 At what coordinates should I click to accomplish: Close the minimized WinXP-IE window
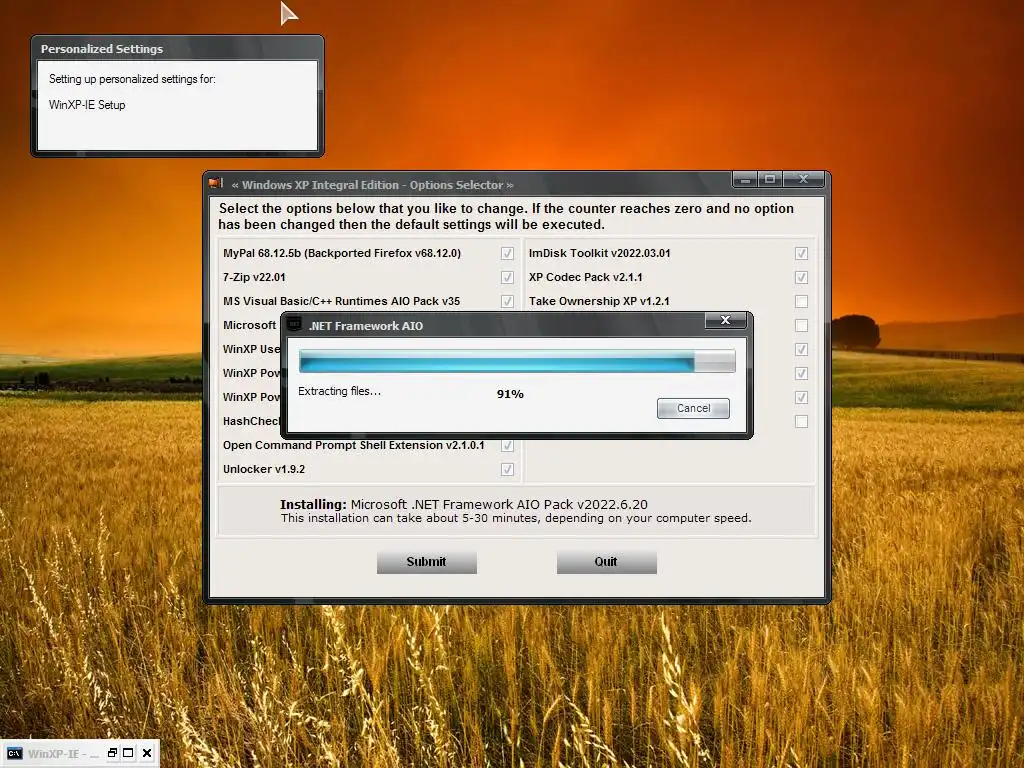(147, 753)
